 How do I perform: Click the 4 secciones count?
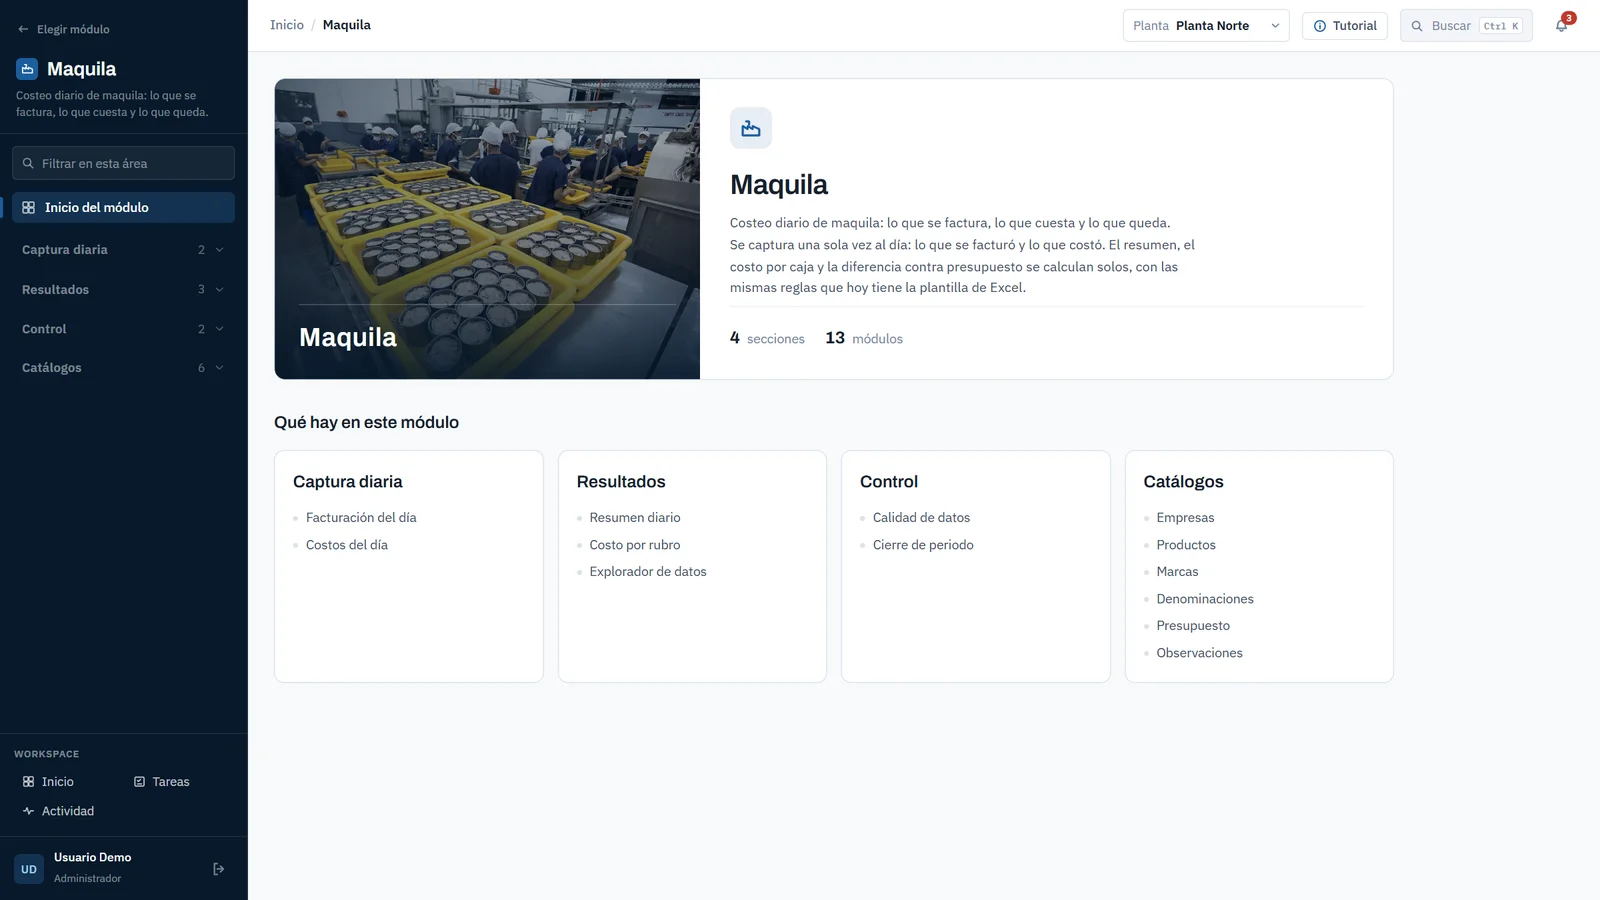pyautogui.click(x=767, y=338)
